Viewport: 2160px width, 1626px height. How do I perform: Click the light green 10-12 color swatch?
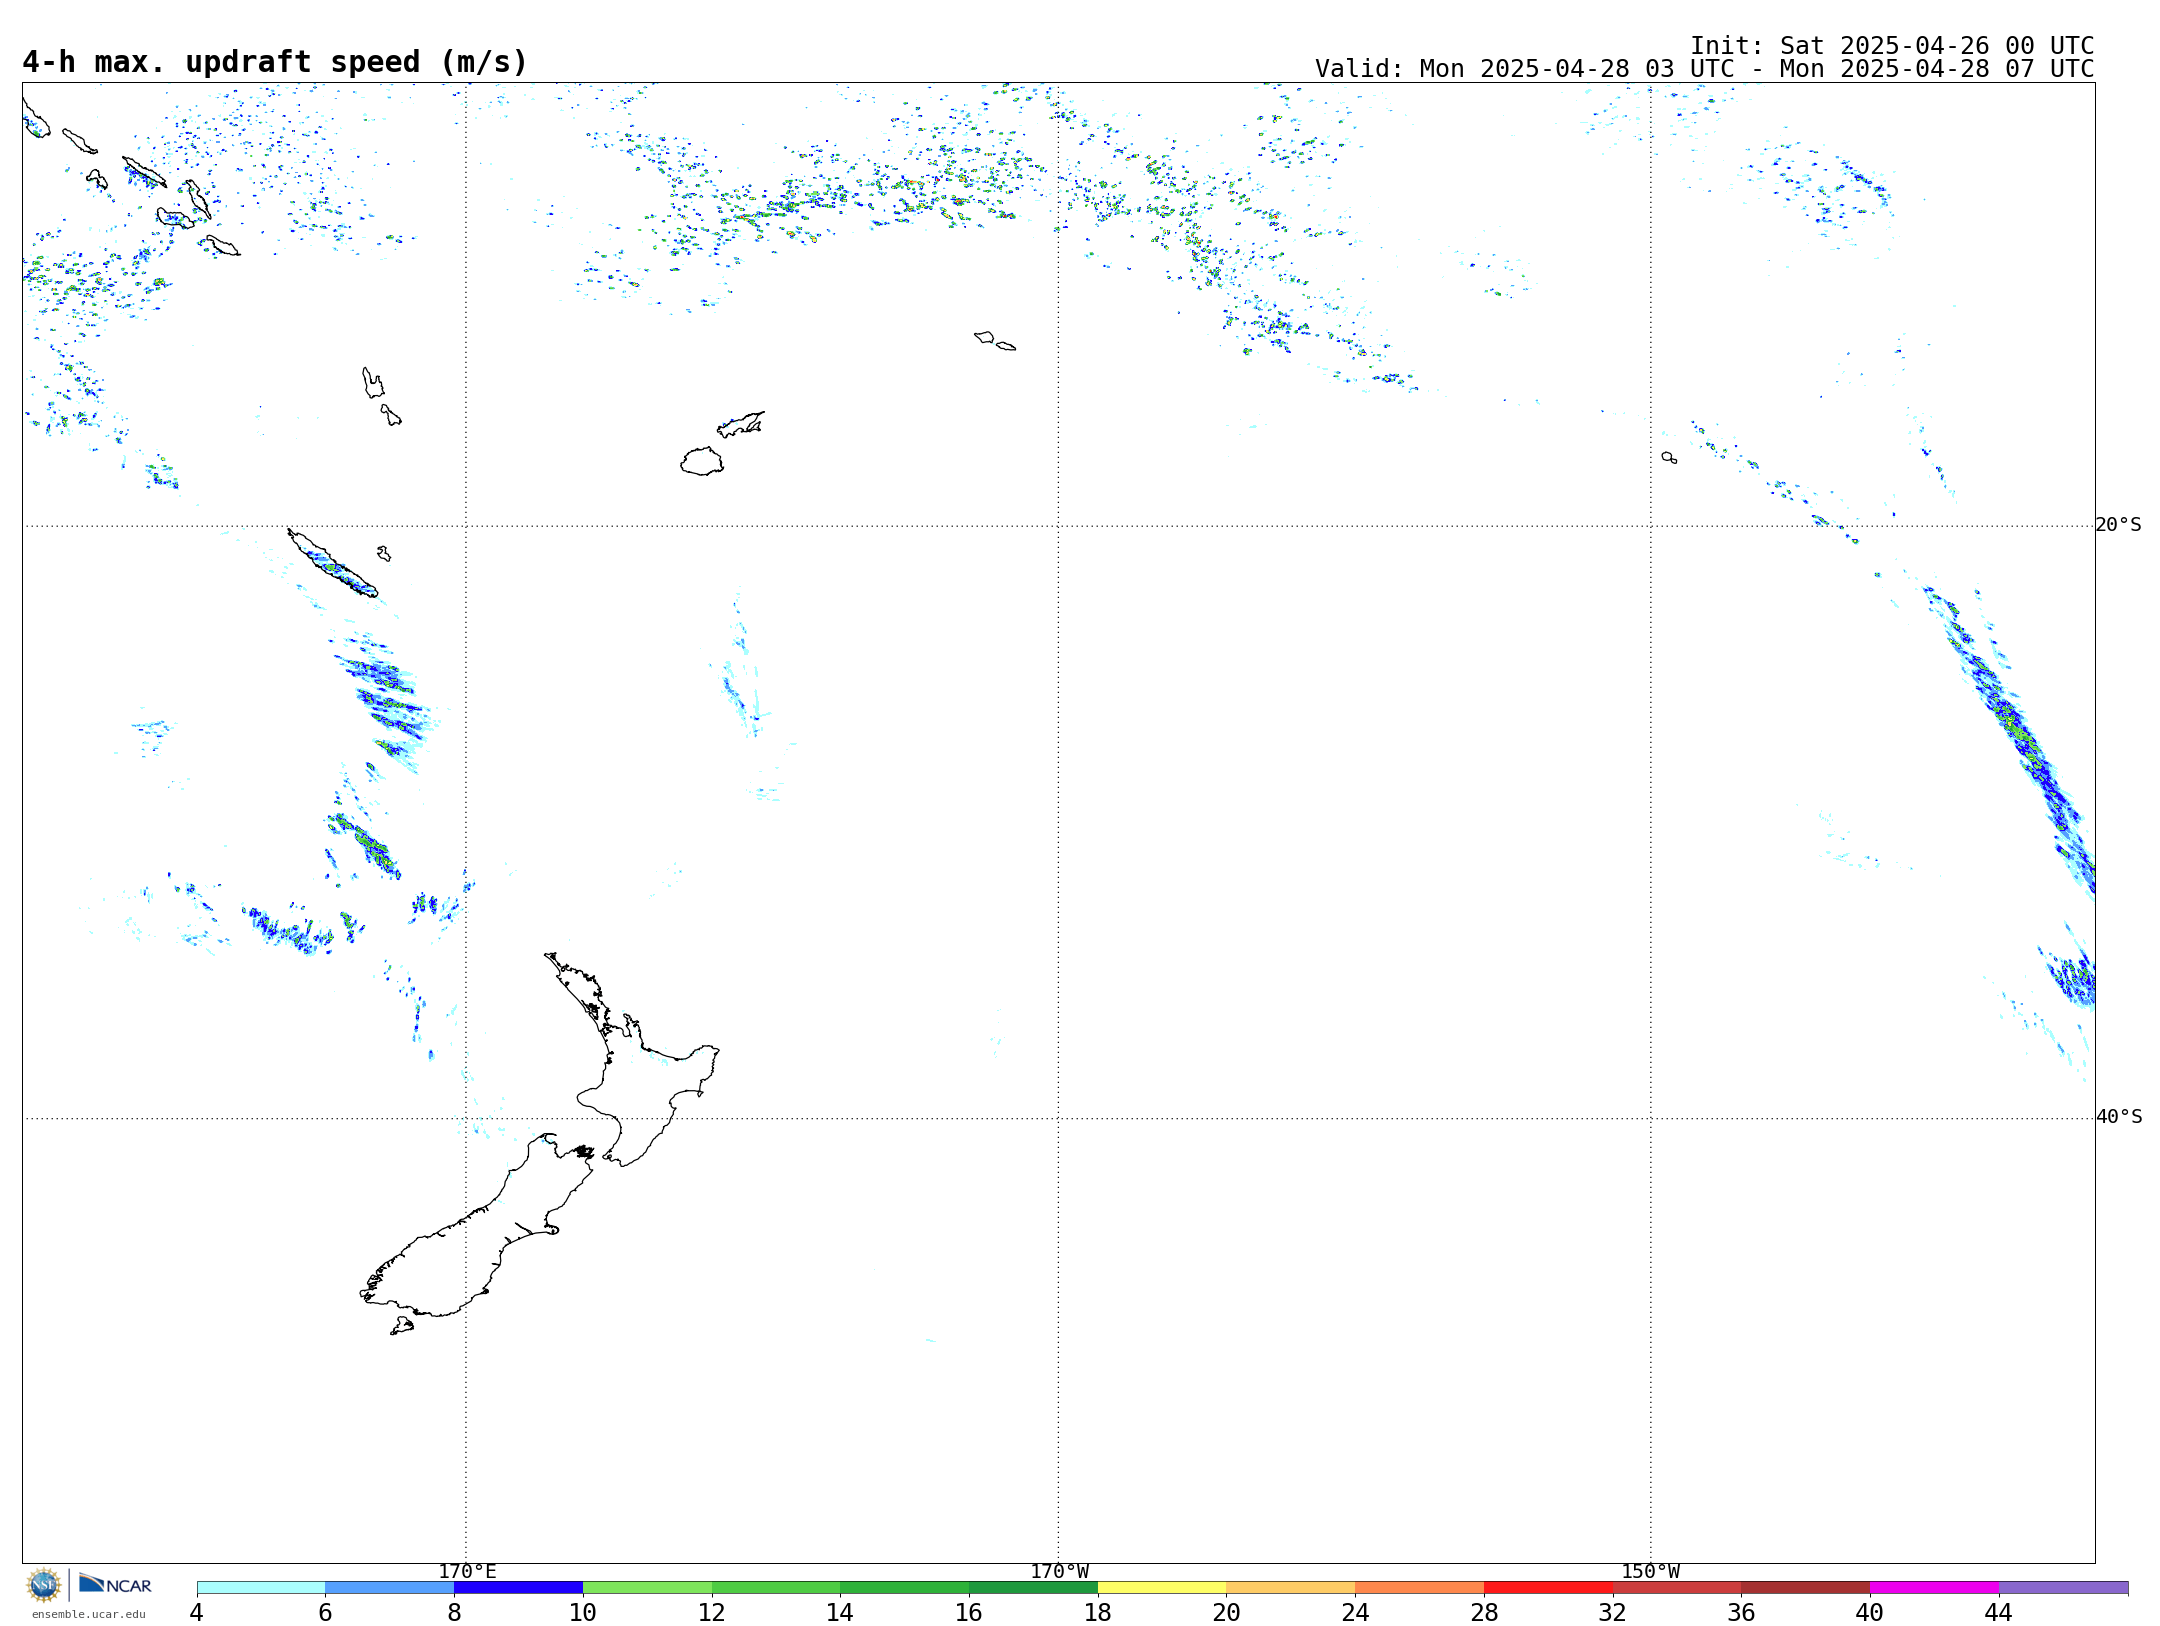(647, 1588)
